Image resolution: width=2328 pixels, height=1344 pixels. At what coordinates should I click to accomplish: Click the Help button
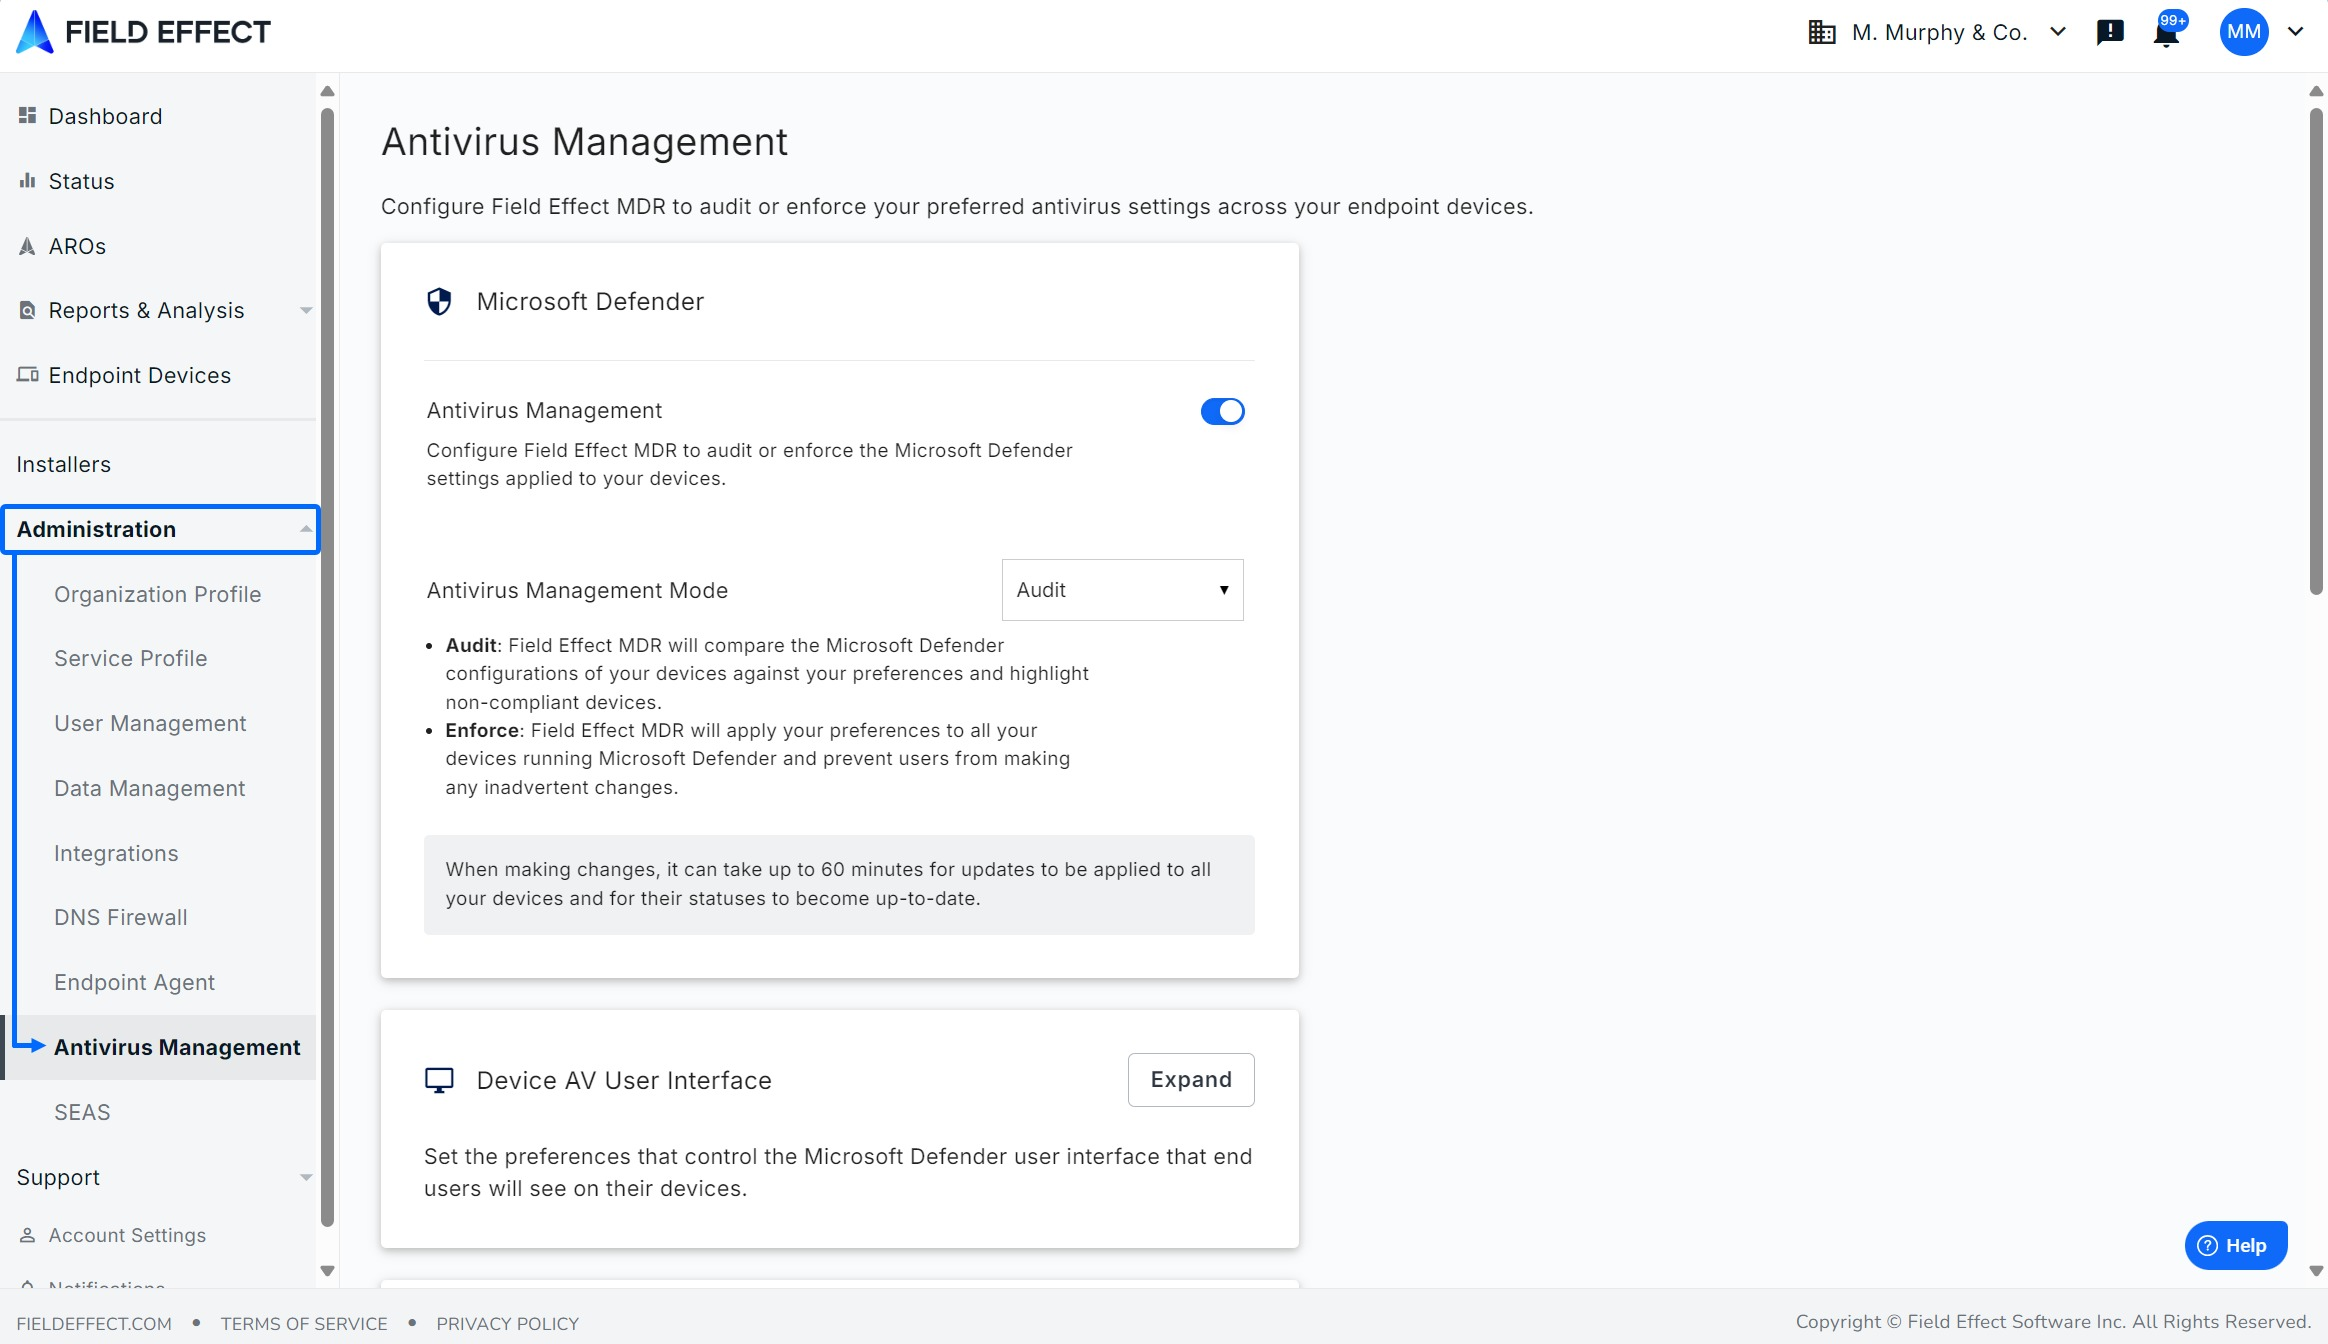[2235, 1245]
